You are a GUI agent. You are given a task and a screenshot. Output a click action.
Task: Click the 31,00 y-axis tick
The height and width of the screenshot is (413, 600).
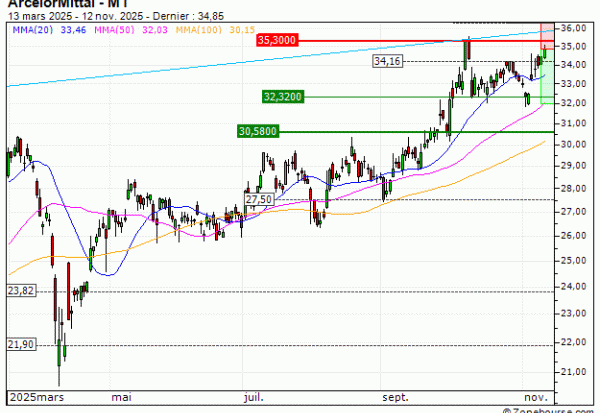(x=574, y=123)
